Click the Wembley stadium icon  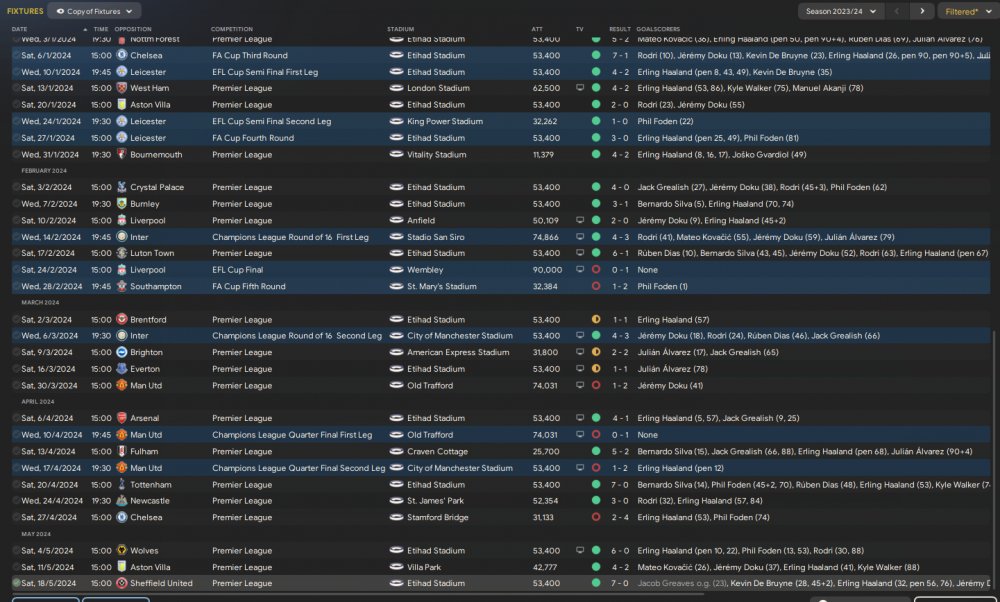[x=396, y=270]
